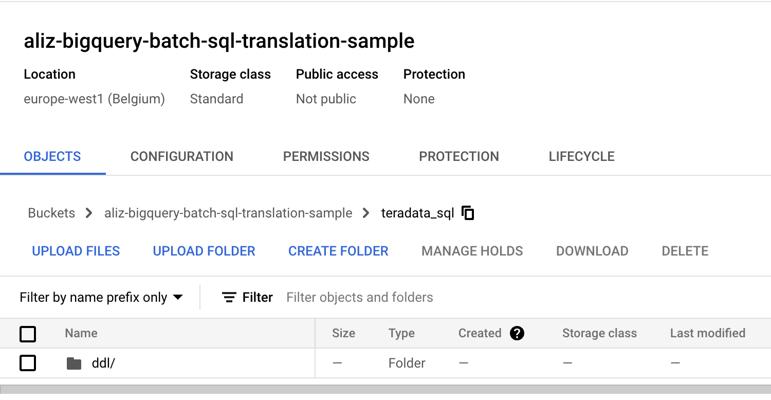Image resolution: width=771 pixels, height=400 pixels.
Task: Open aliz-bigquery-batch-sql-translation-sample breadcrumb link
Action: point(228,213)
